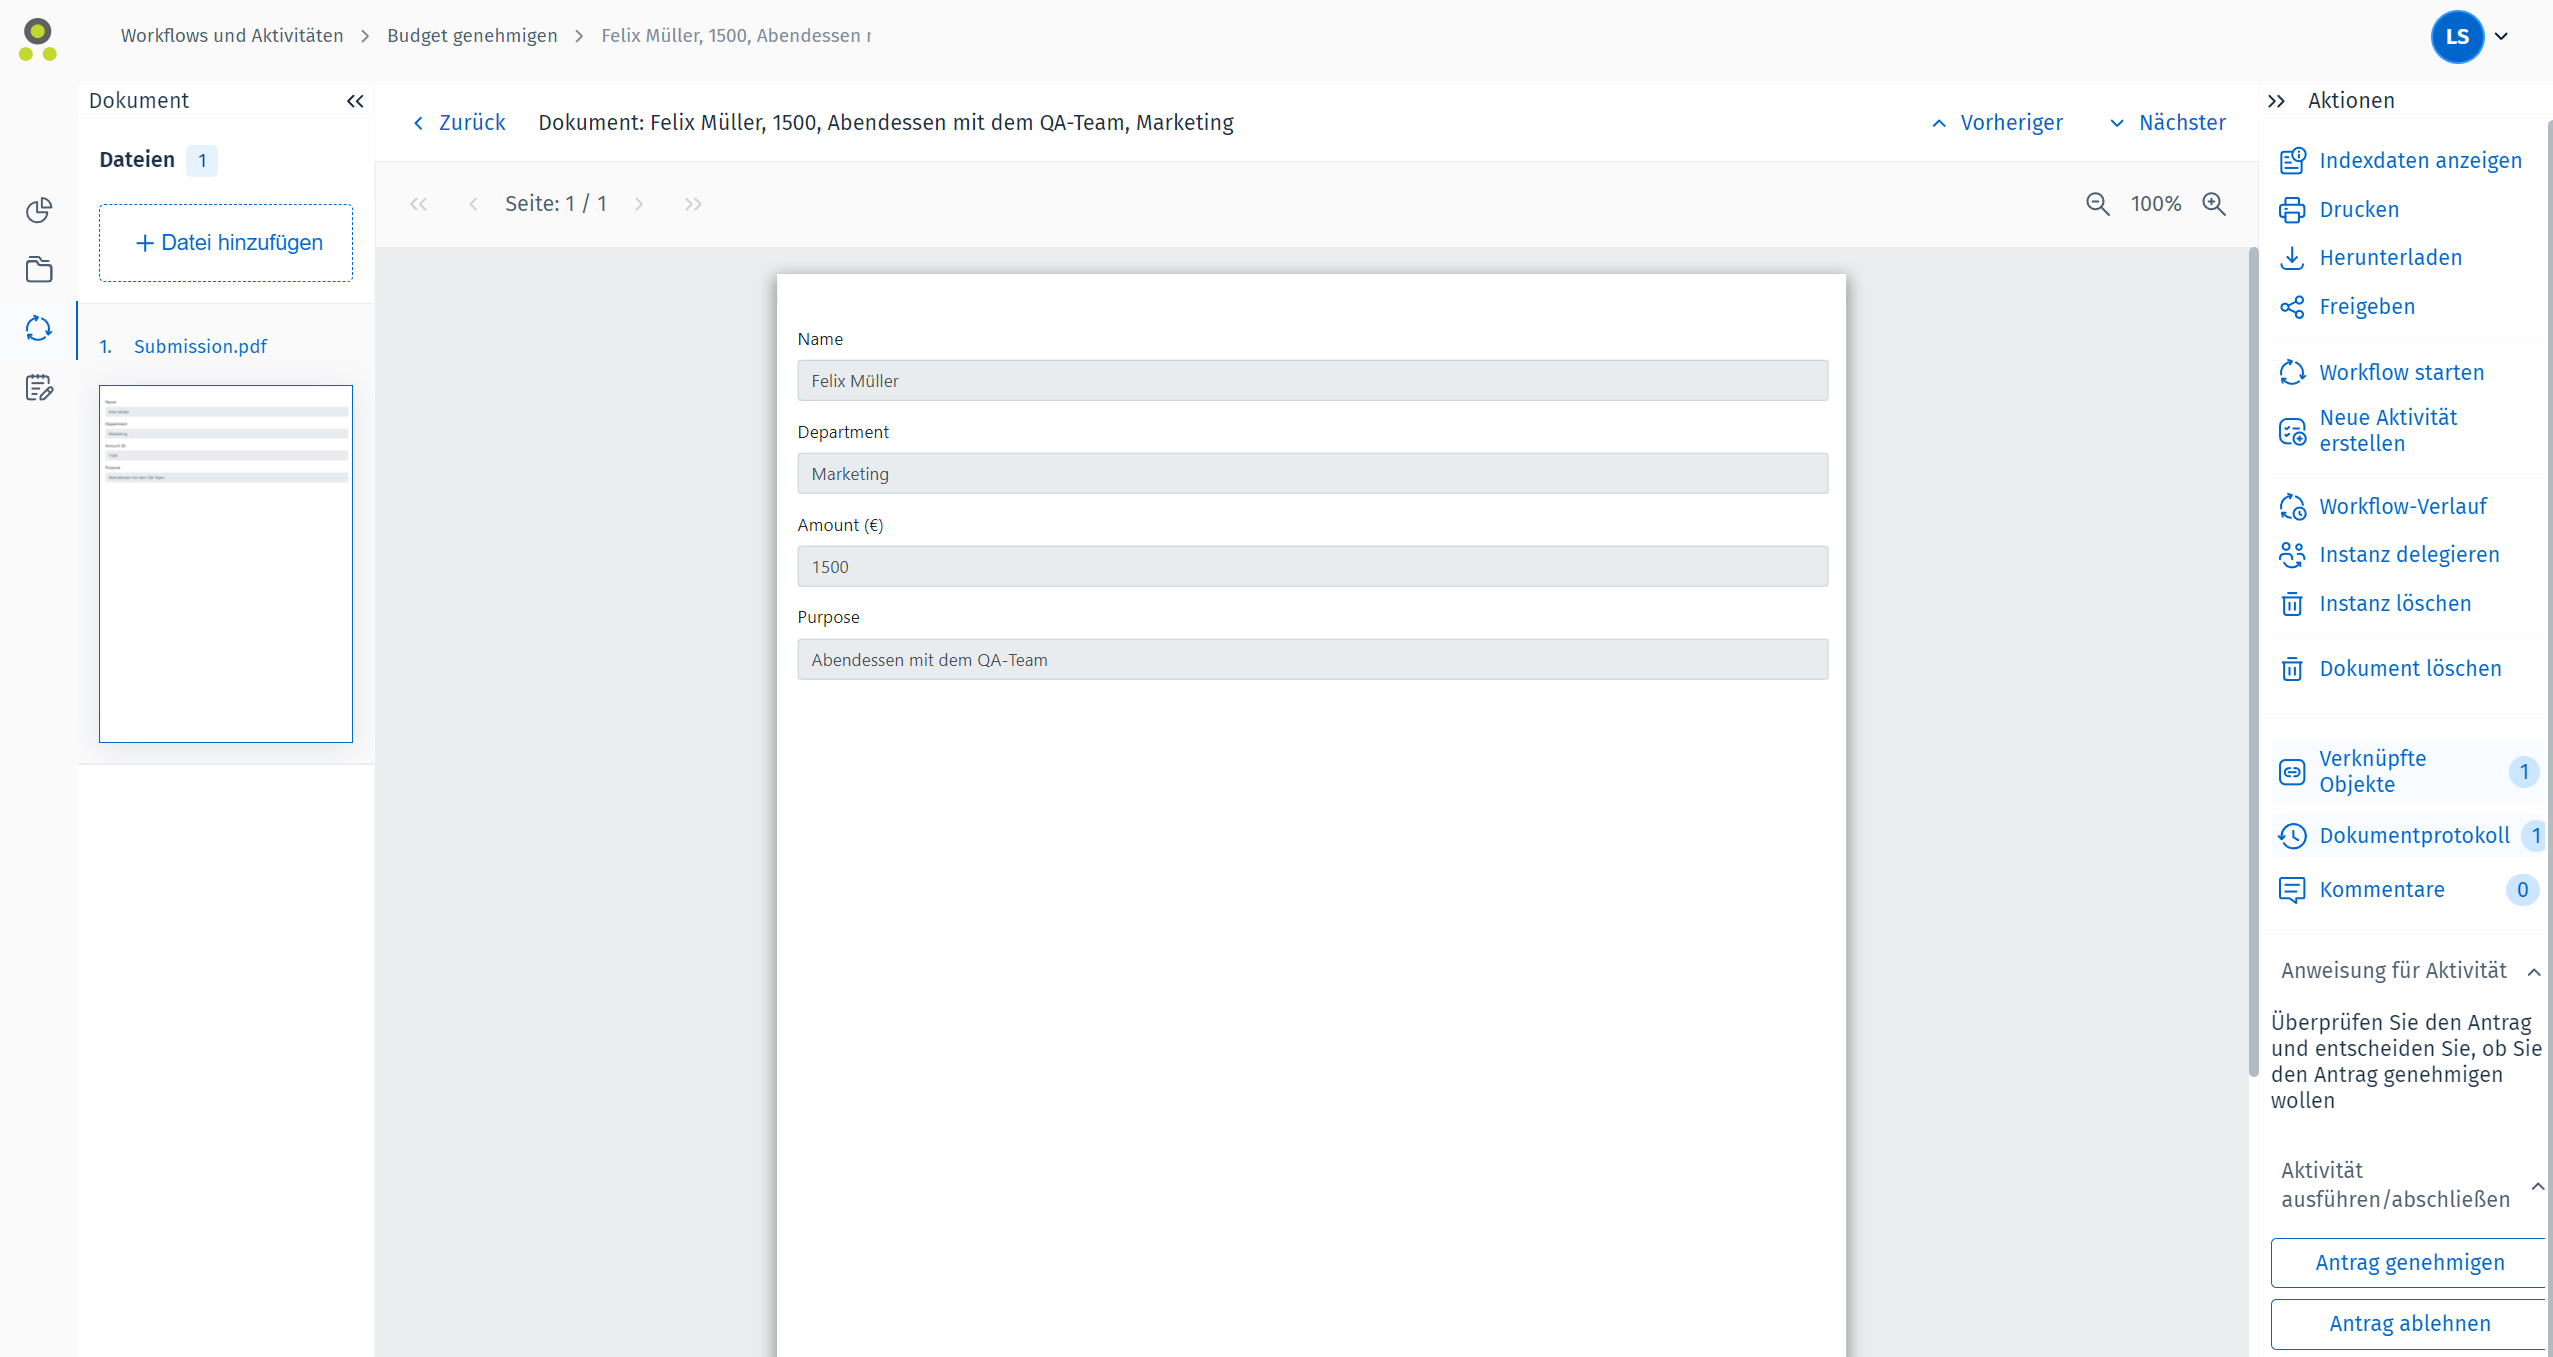Click the Kommentare speech bubble icon

tap(2292, 890)
